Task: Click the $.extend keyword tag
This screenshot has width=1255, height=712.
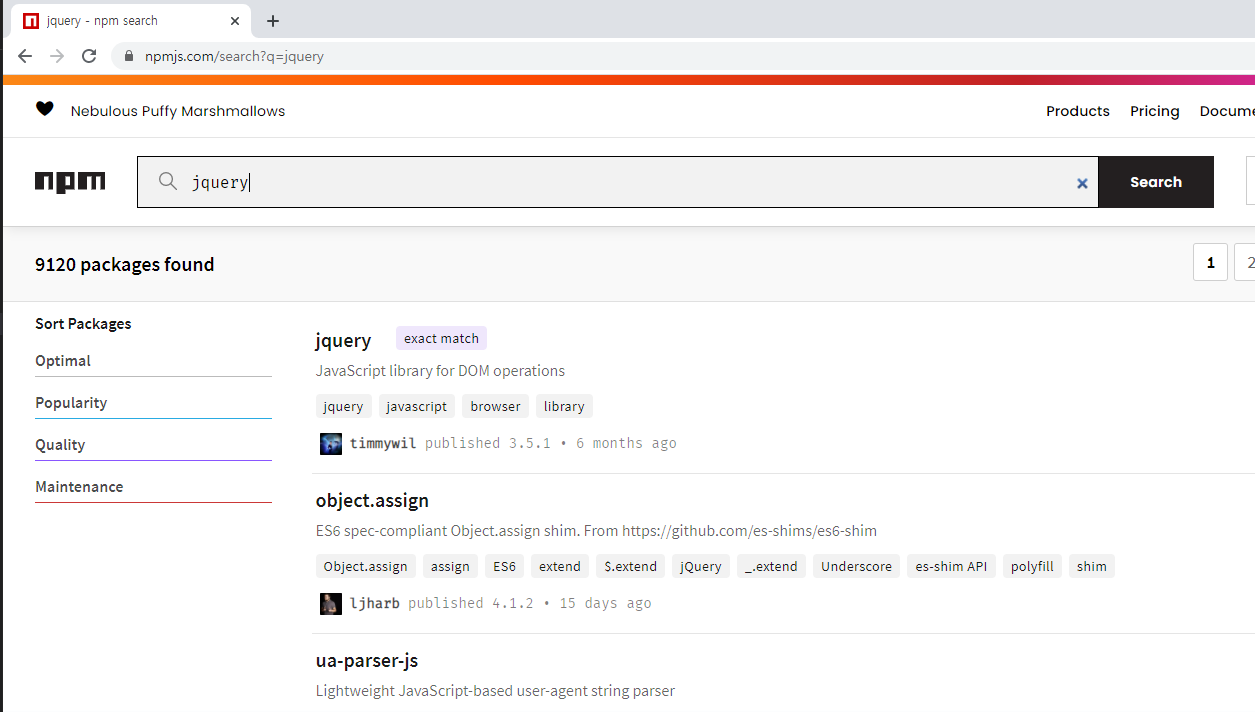Action: (631, 566)
